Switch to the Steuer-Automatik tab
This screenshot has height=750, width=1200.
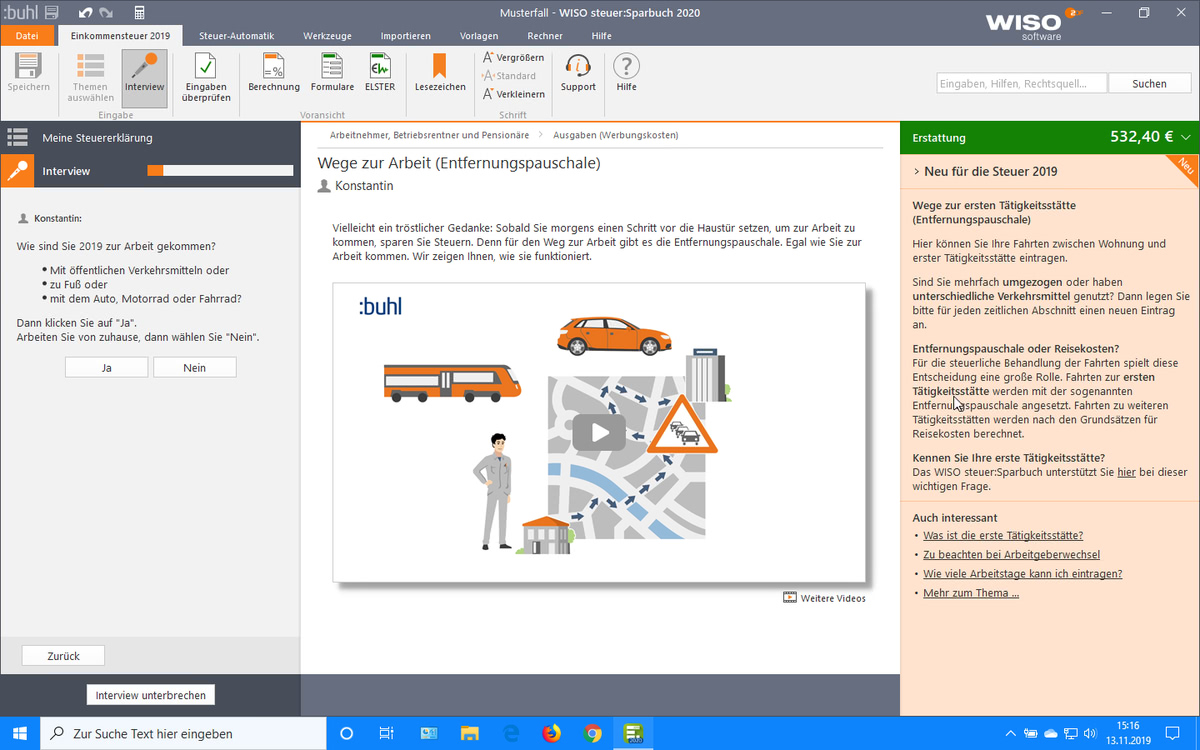click(236, 36)
